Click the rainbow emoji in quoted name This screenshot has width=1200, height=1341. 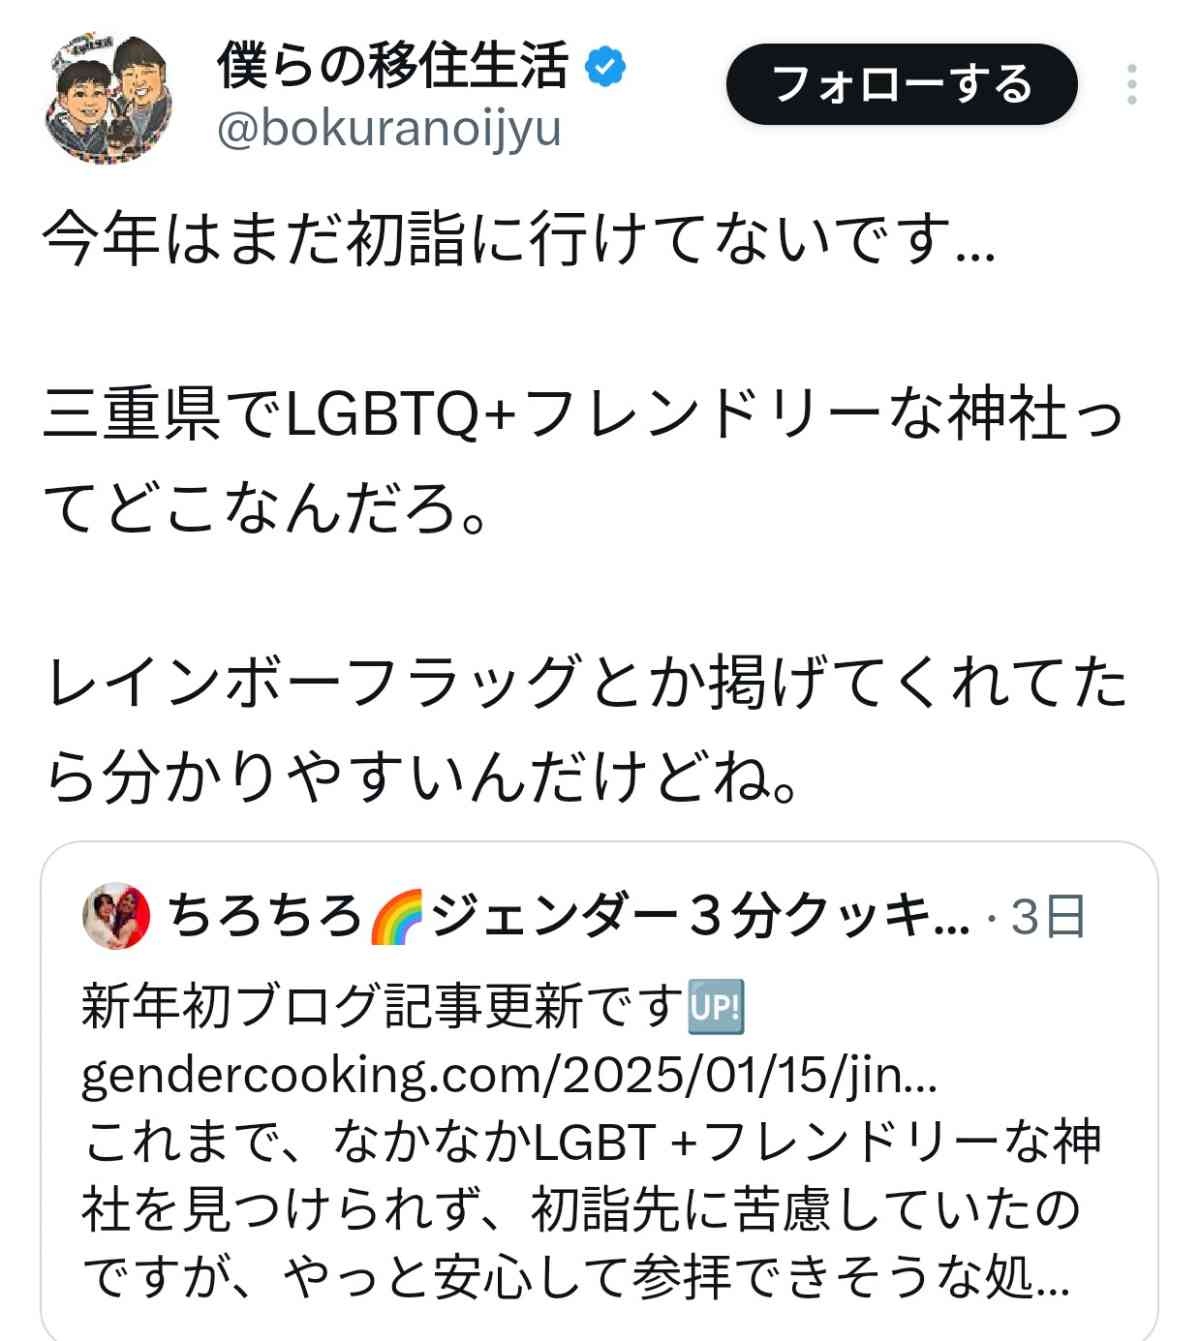click(x=397, y=916)
